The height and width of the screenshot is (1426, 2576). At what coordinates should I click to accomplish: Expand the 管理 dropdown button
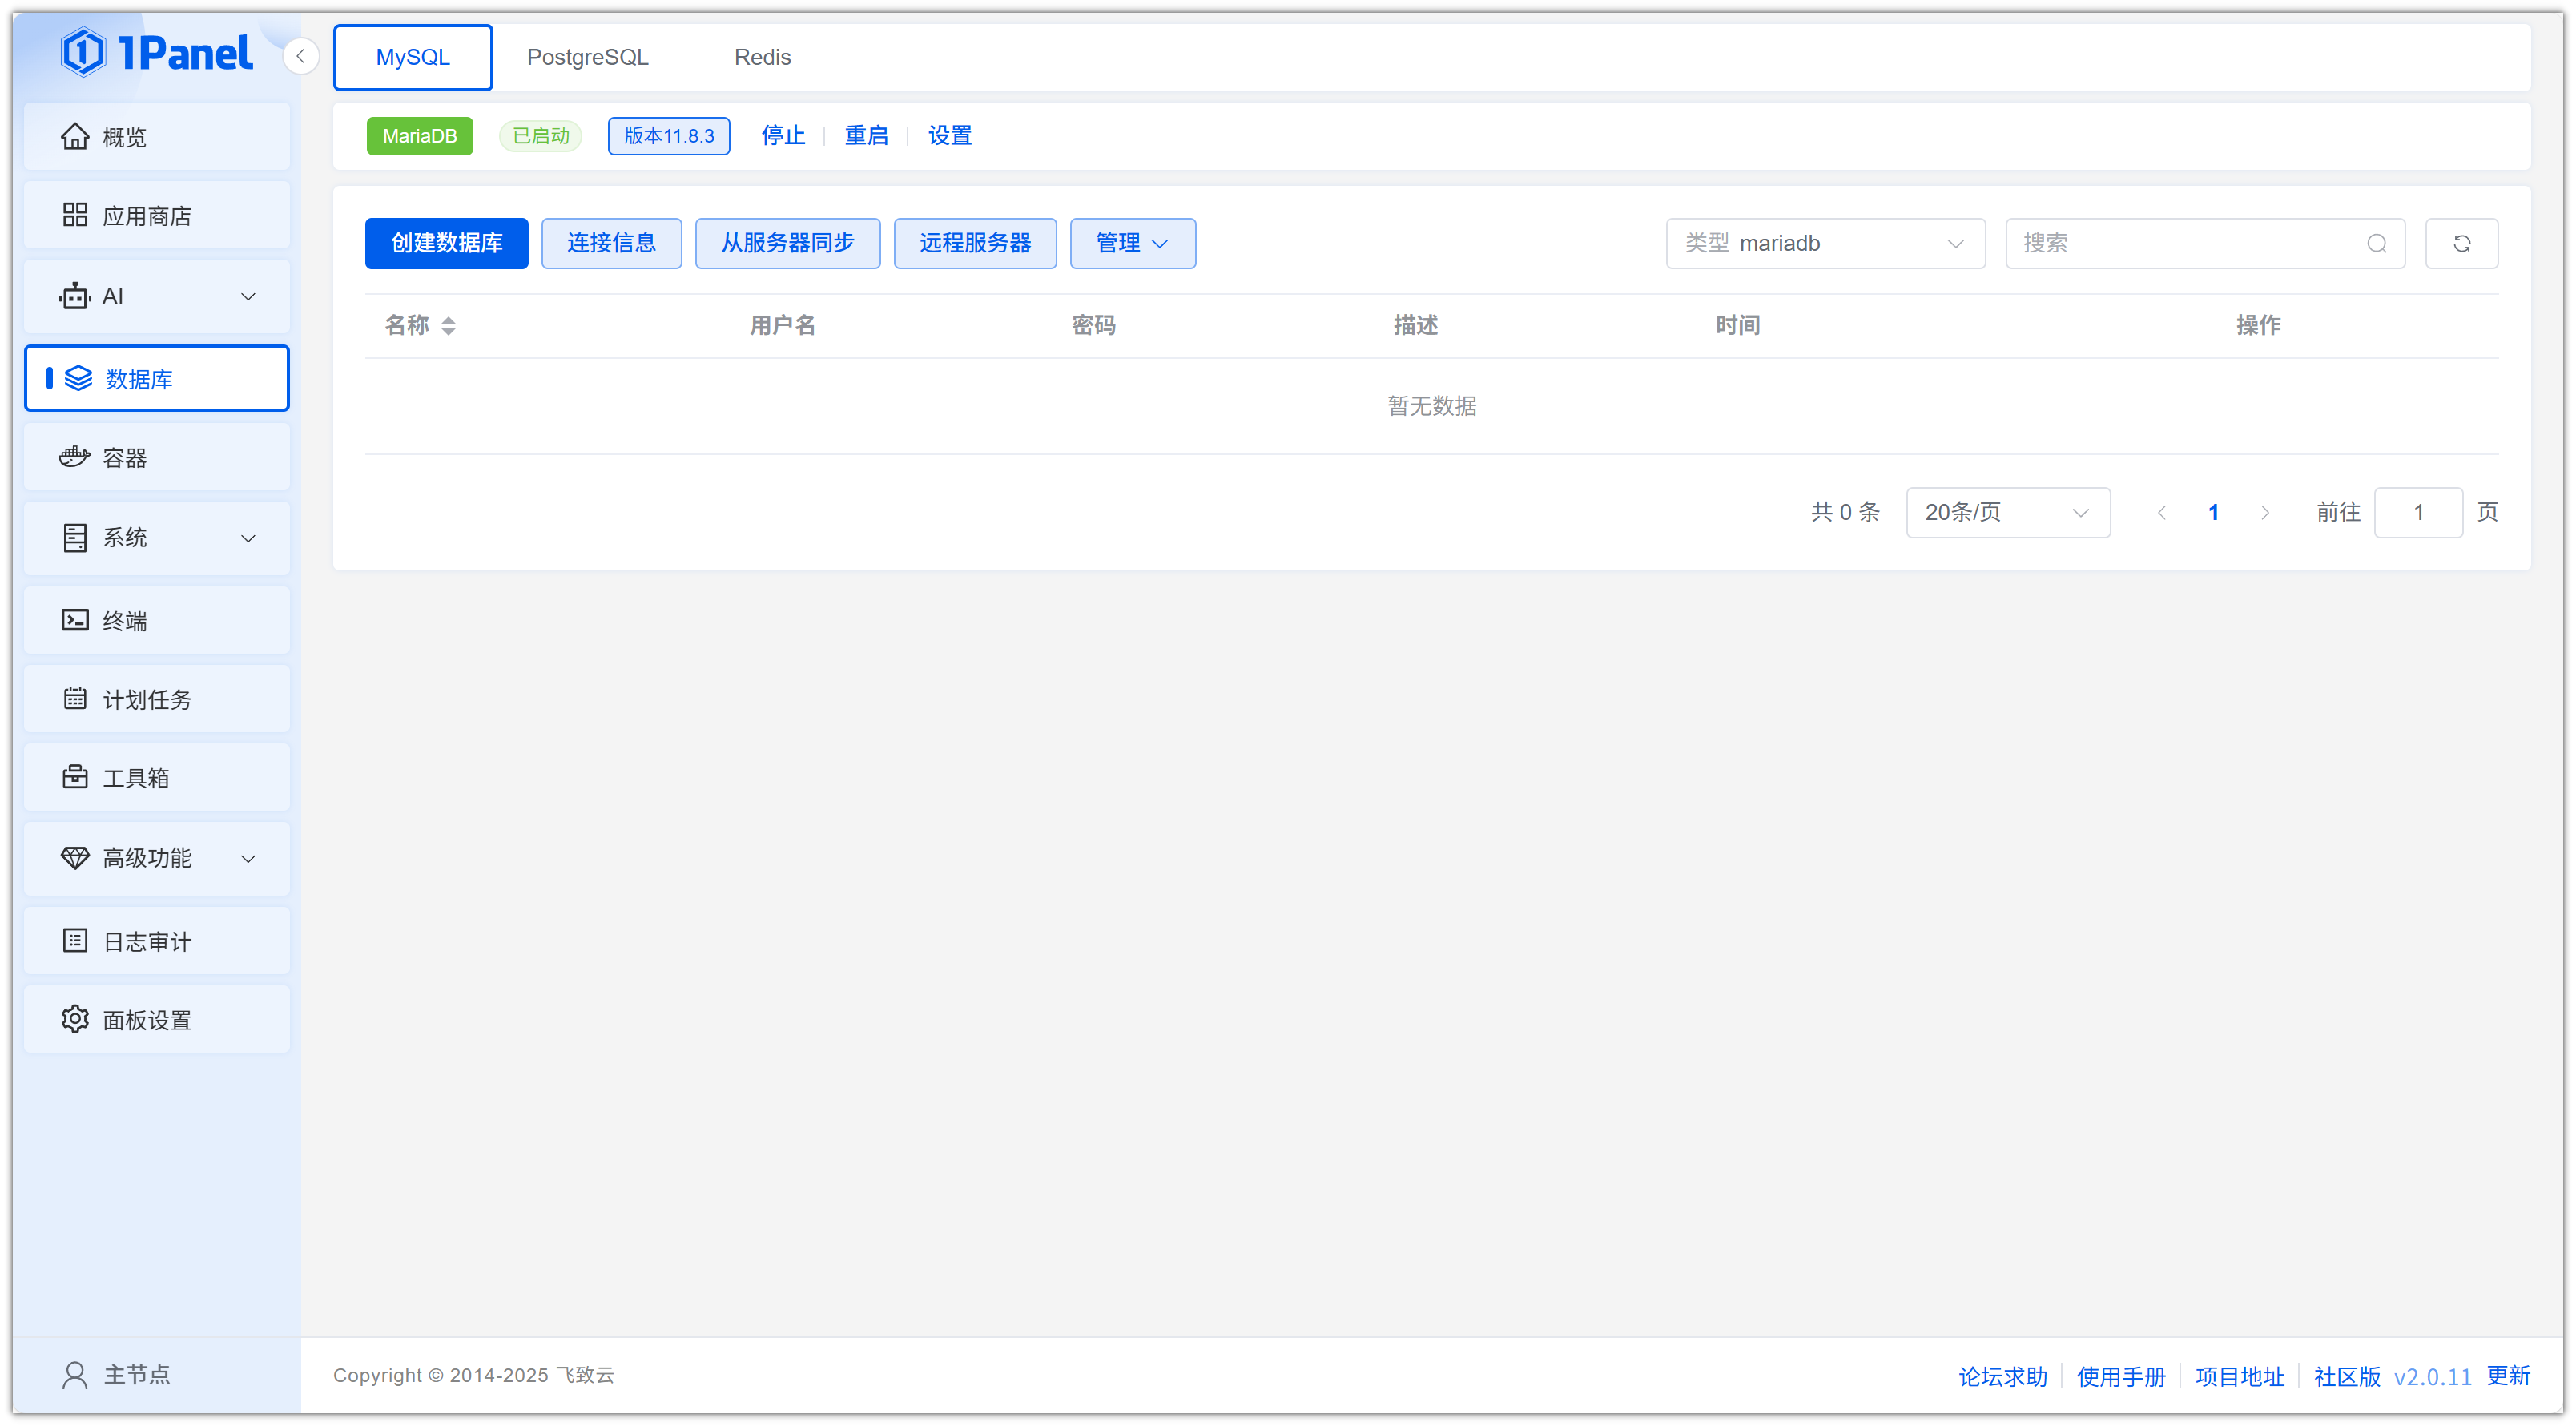point(1132,243)
